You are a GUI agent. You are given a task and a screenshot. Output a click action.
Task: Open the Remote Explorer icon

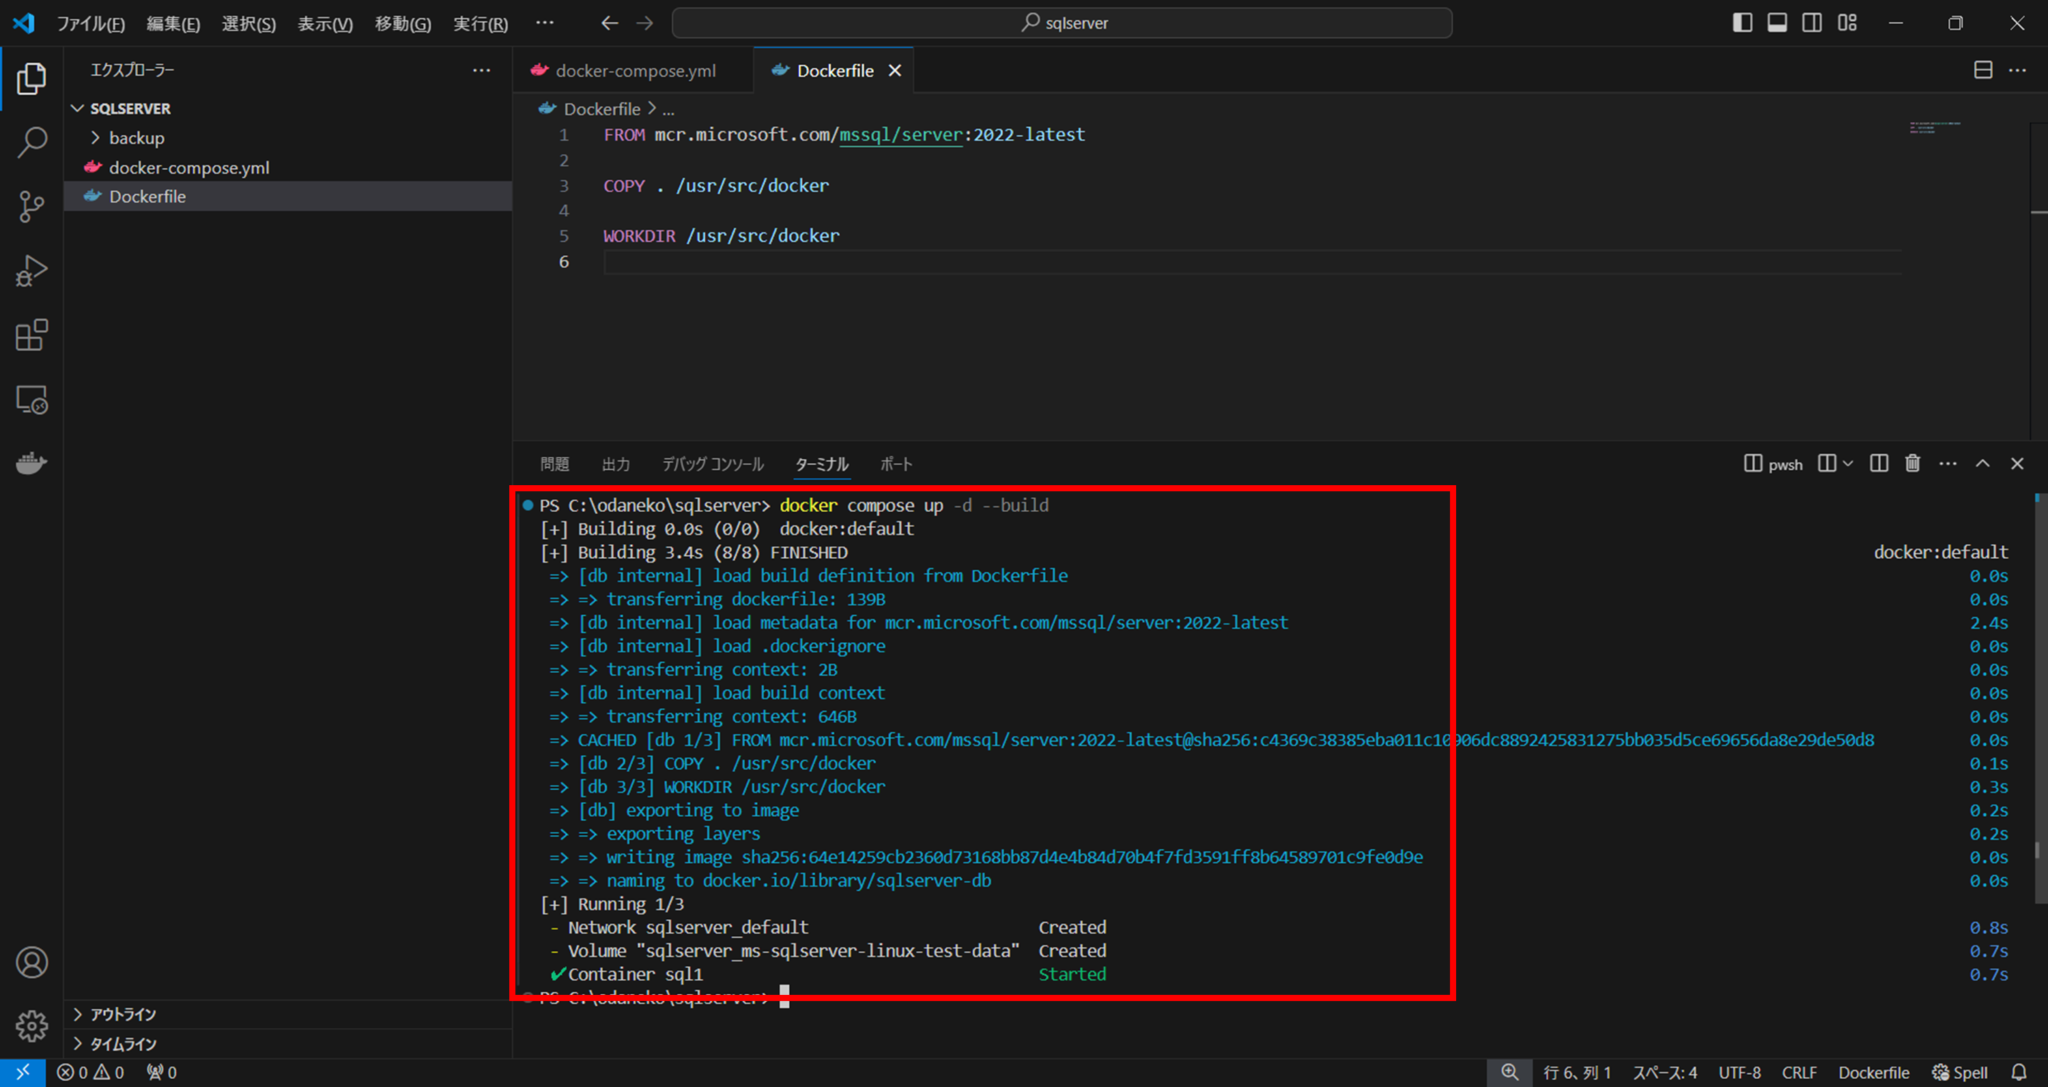point(31,400)
